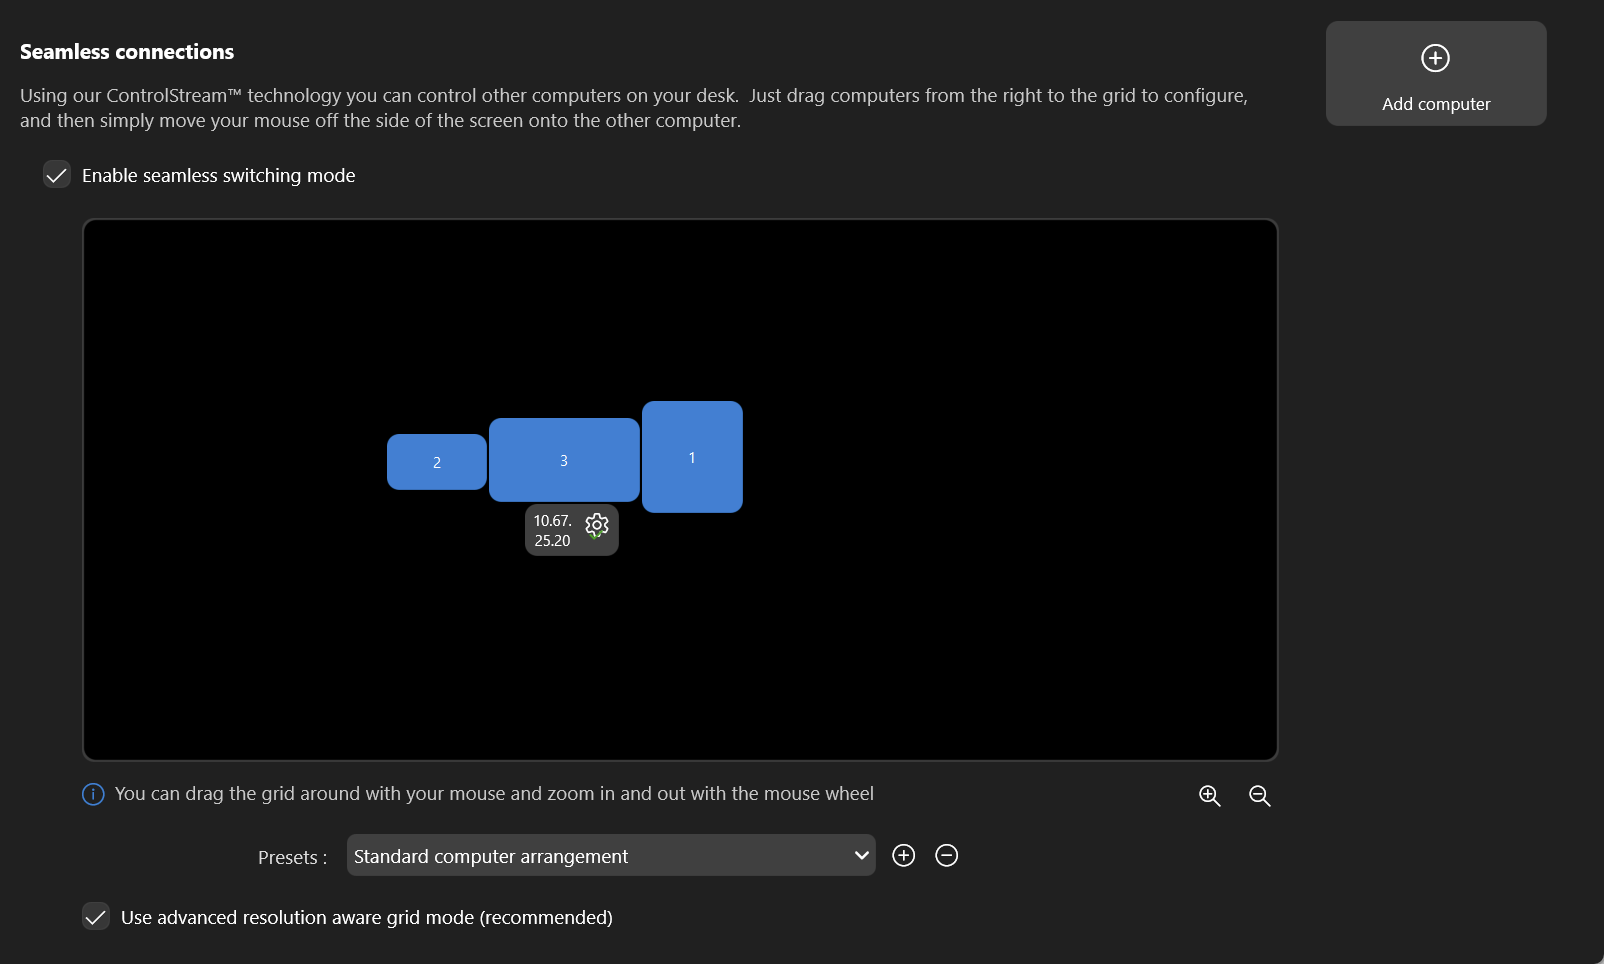Click 'Standard computer arrangement' text in Presets
The width and height of the screenshot is (1604, 964).
[x=490, y=857]
